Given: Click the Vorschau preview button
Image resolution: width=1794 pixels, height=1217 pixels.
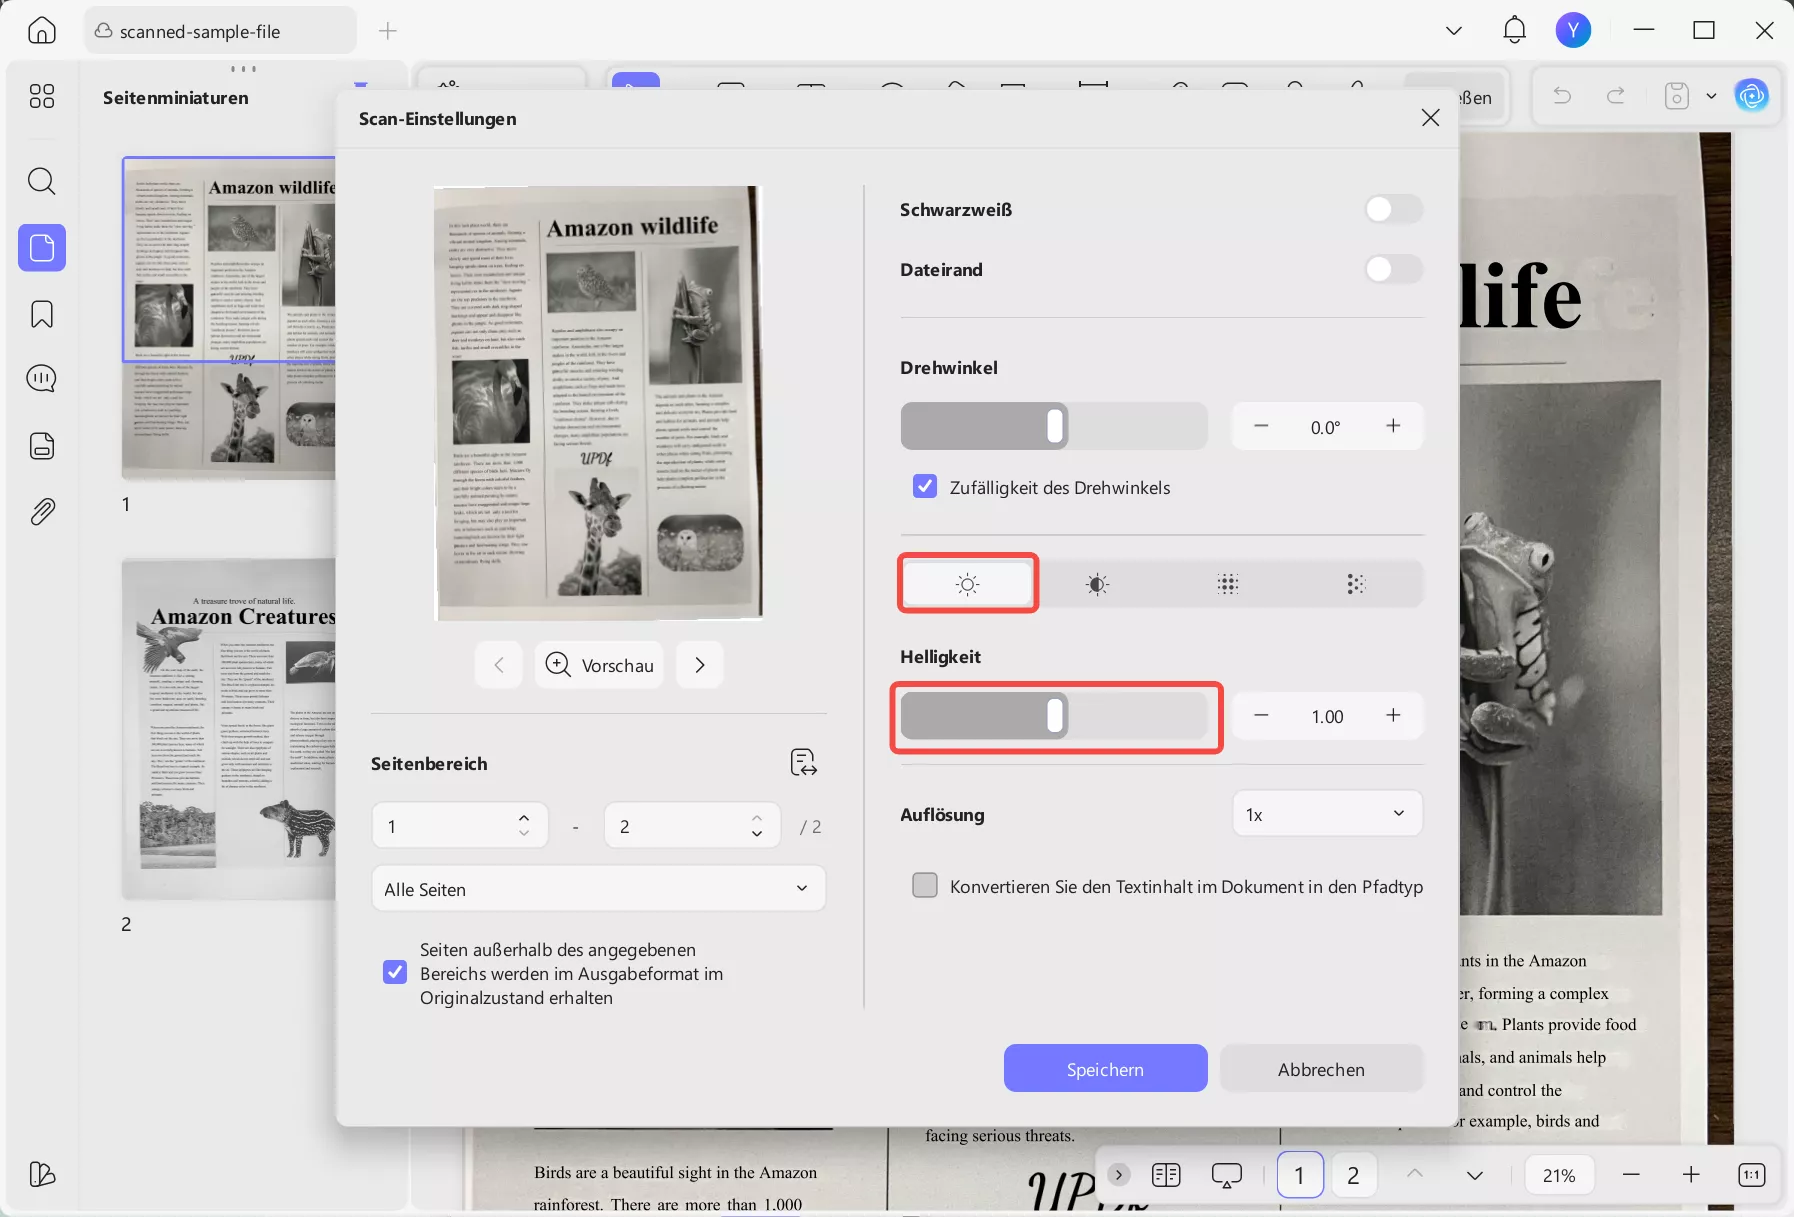Looking at the screenshot, I should coord(599,665).
